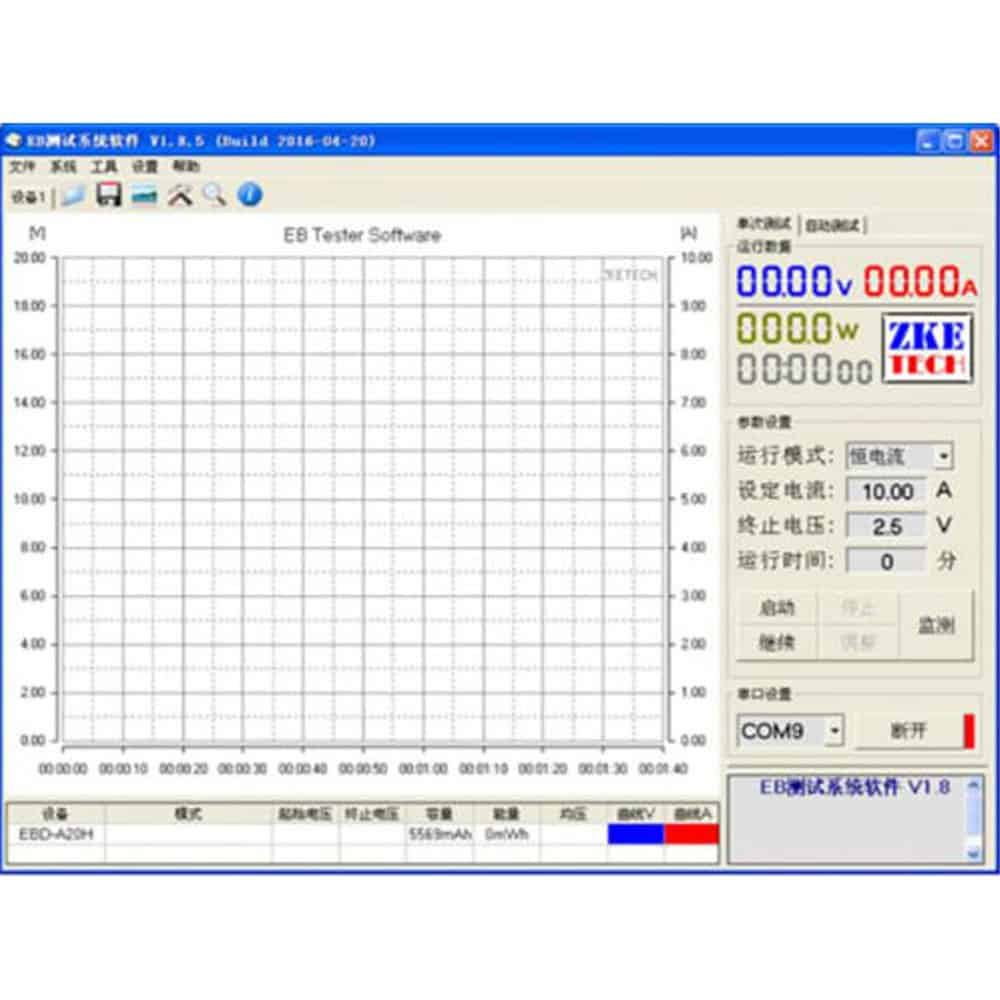Click the save chart image icon
1000x1000 pixels.
[x=145, y=195]
